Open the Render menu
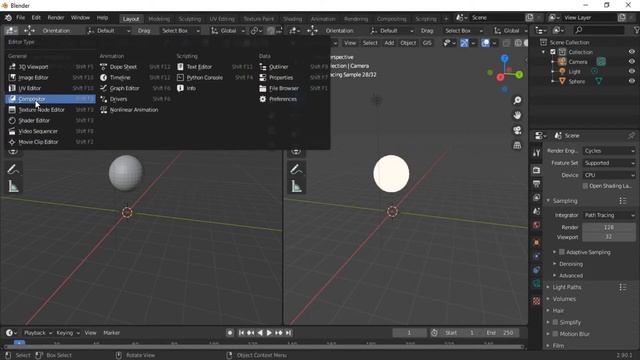This screenshot has height=360, width=640. (56, 18)
